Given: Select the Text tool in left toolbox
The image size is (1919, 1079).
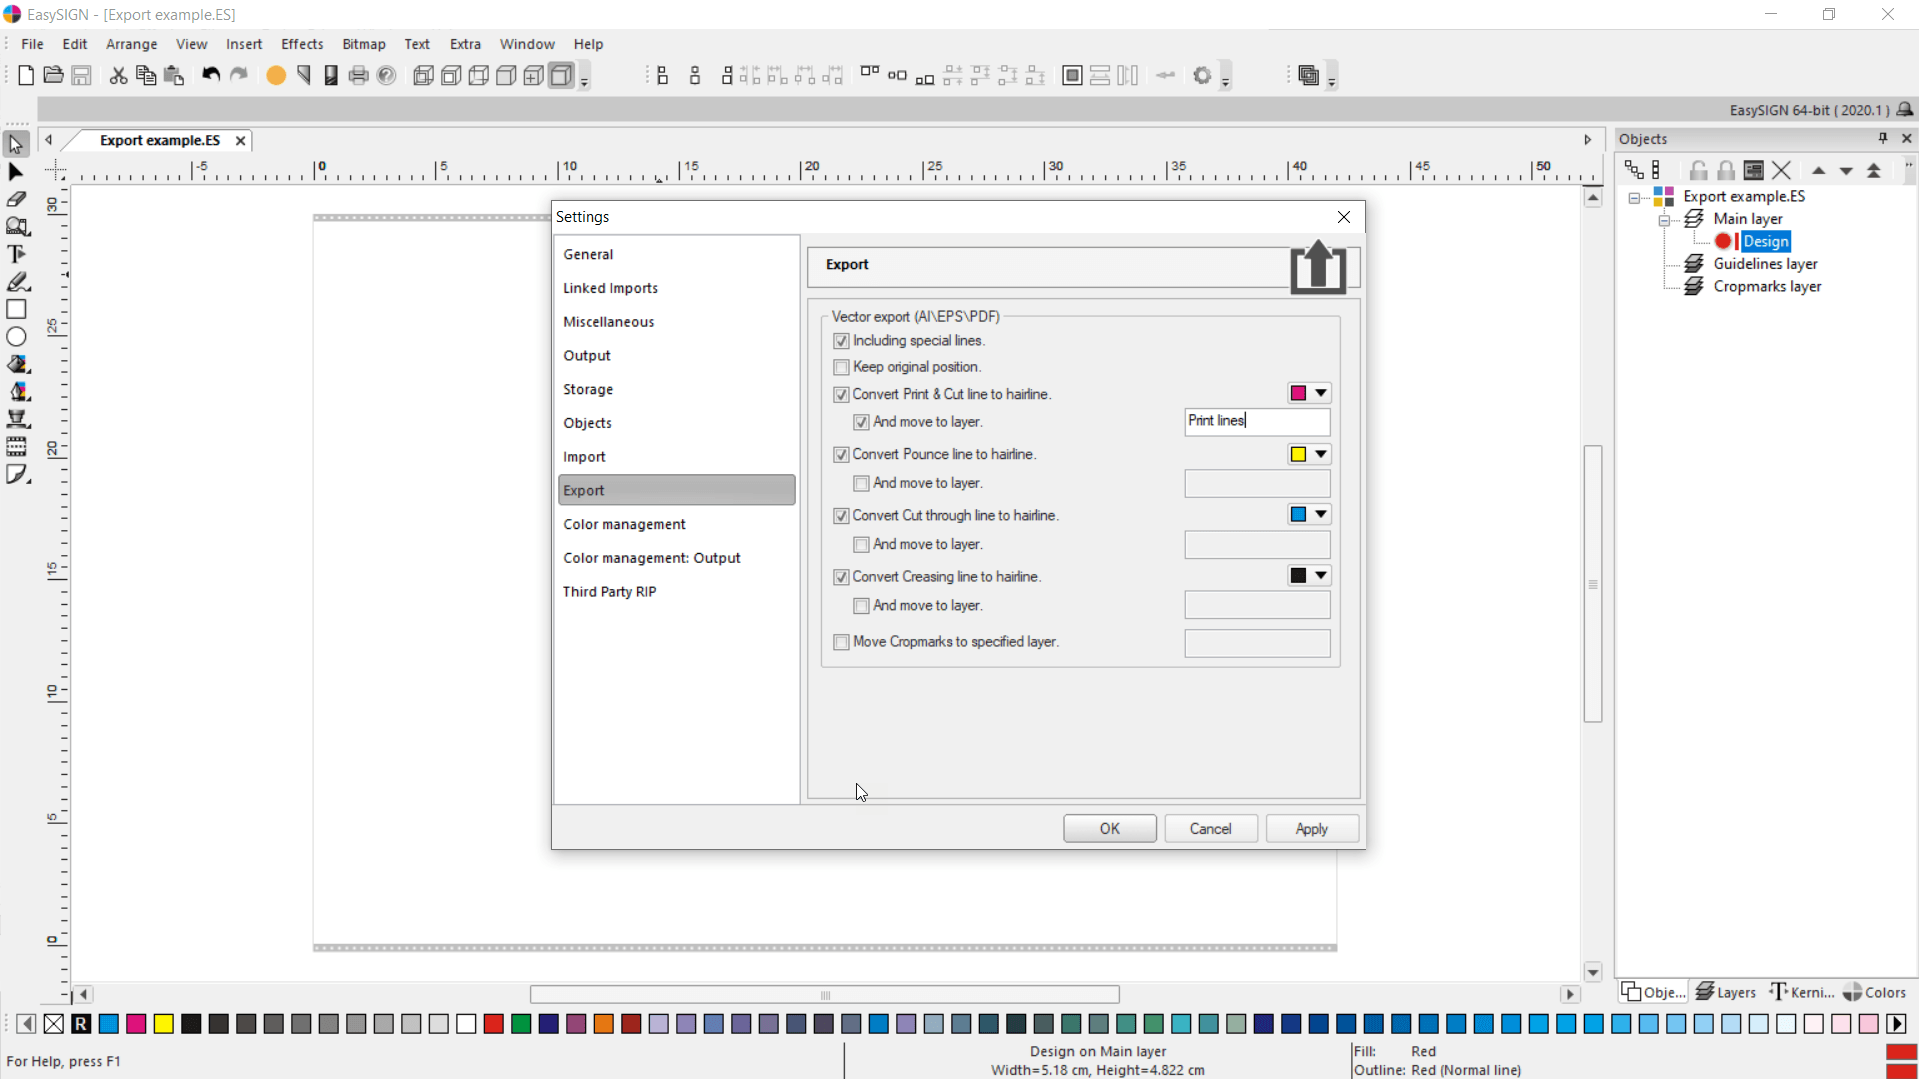Looking at the screenshot, I should [x=16, y=254].
